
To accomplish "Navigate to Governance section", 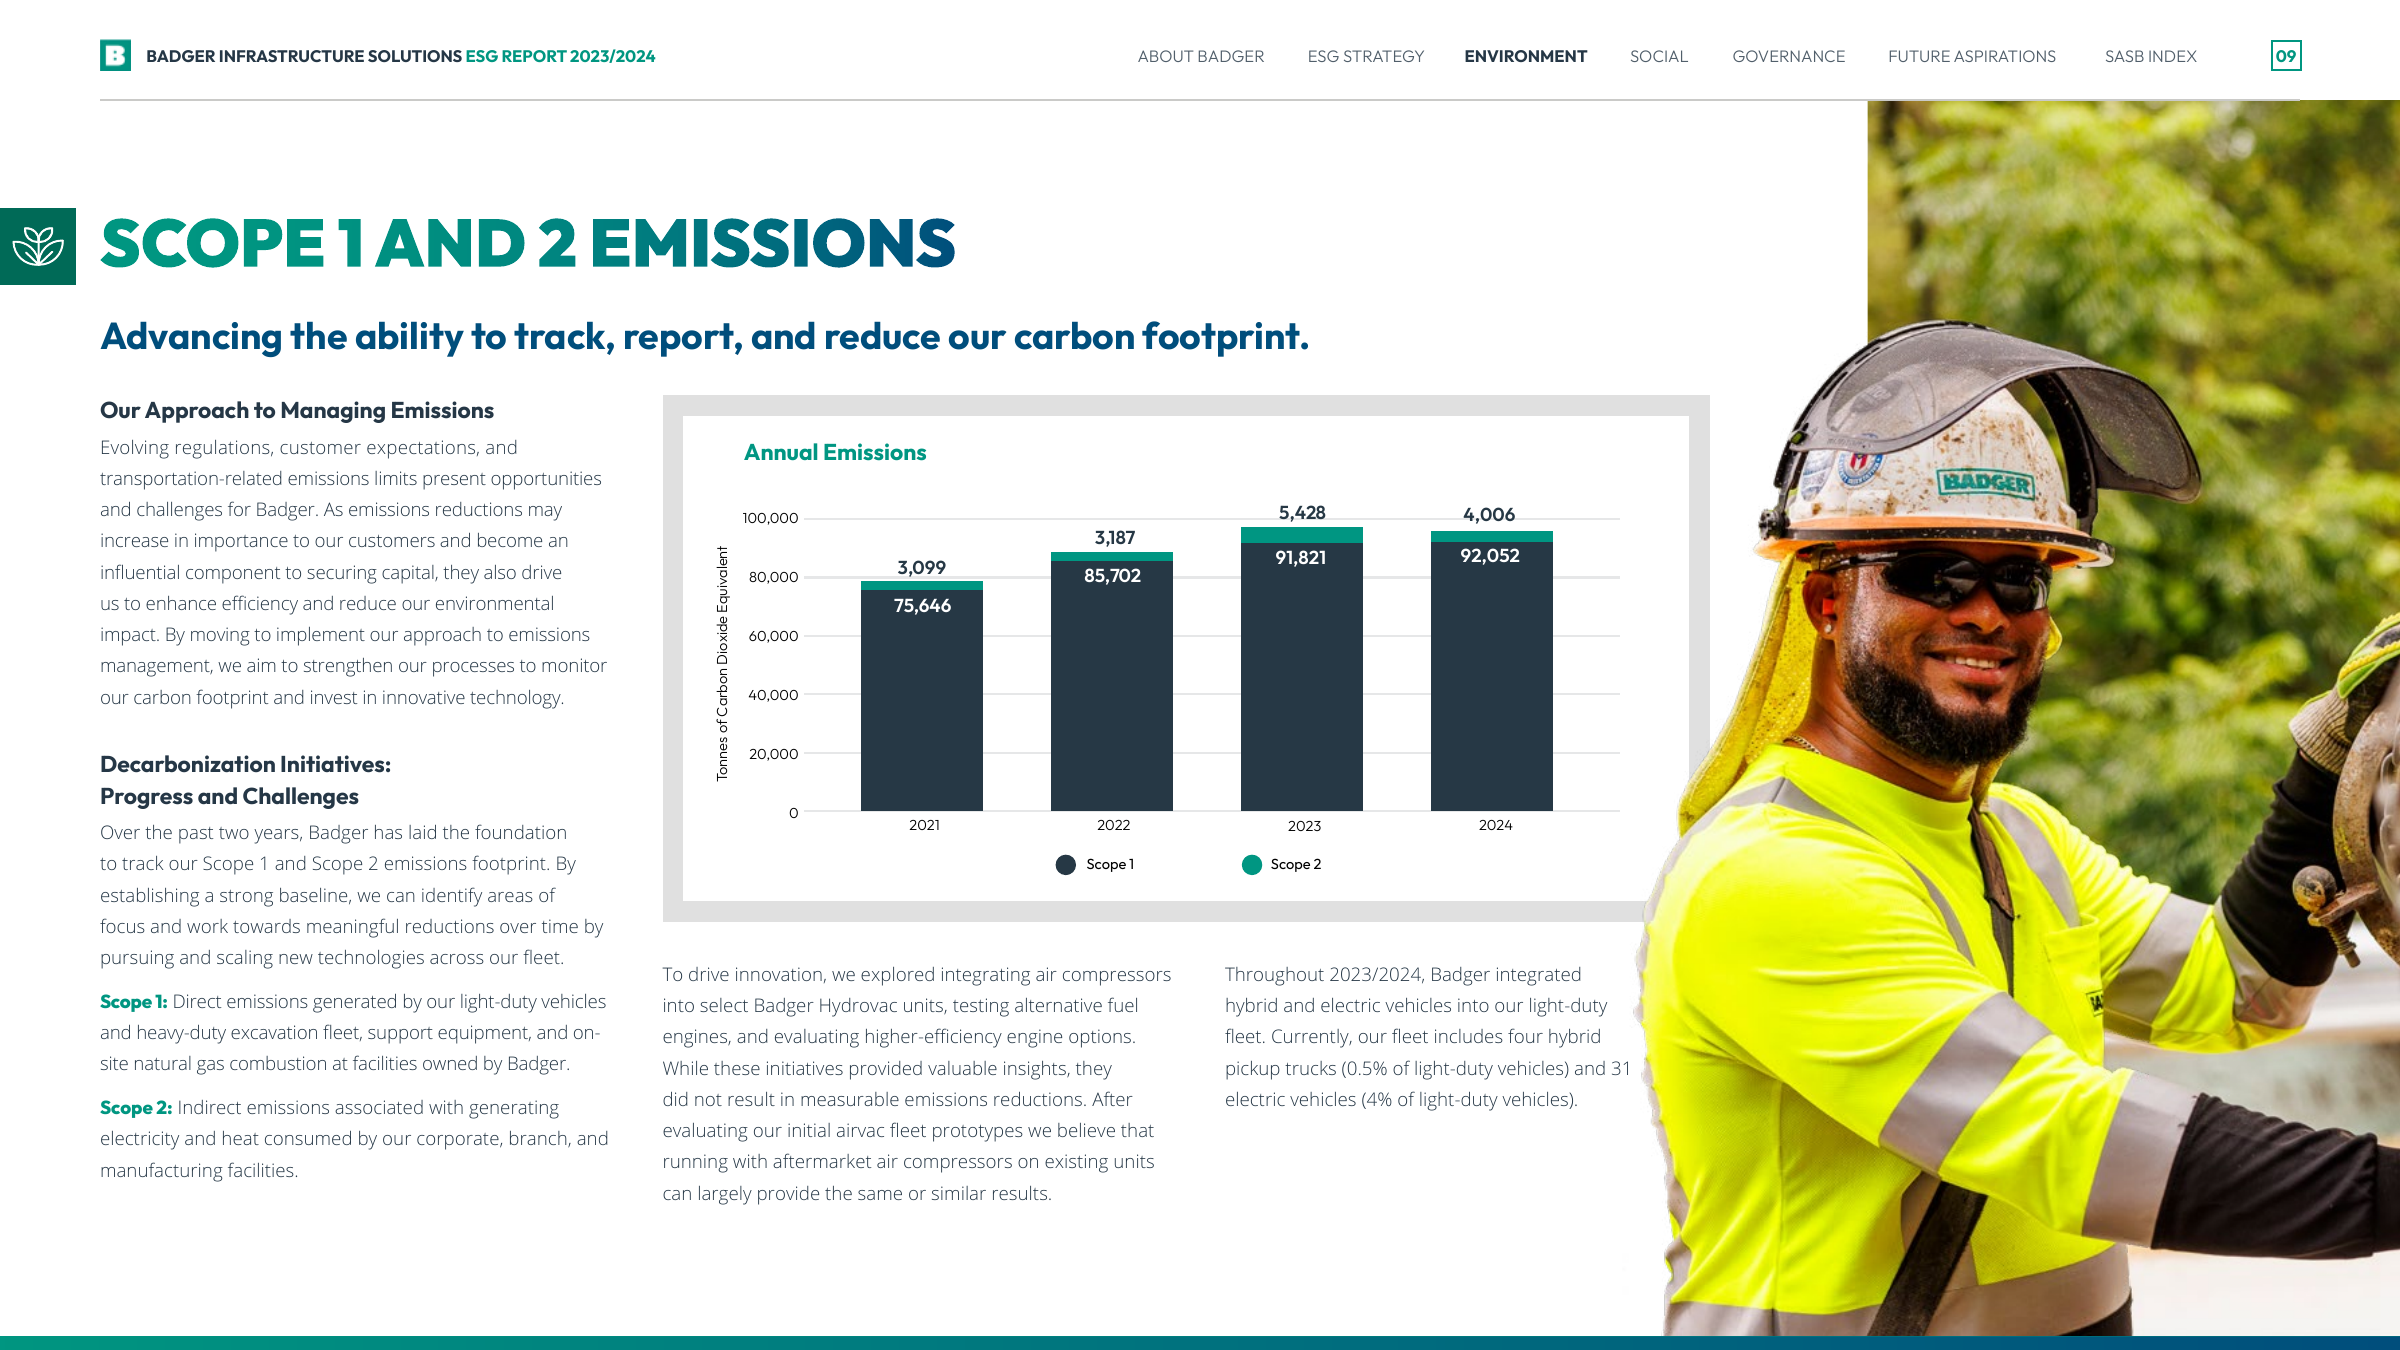I will pos(1788,56).
